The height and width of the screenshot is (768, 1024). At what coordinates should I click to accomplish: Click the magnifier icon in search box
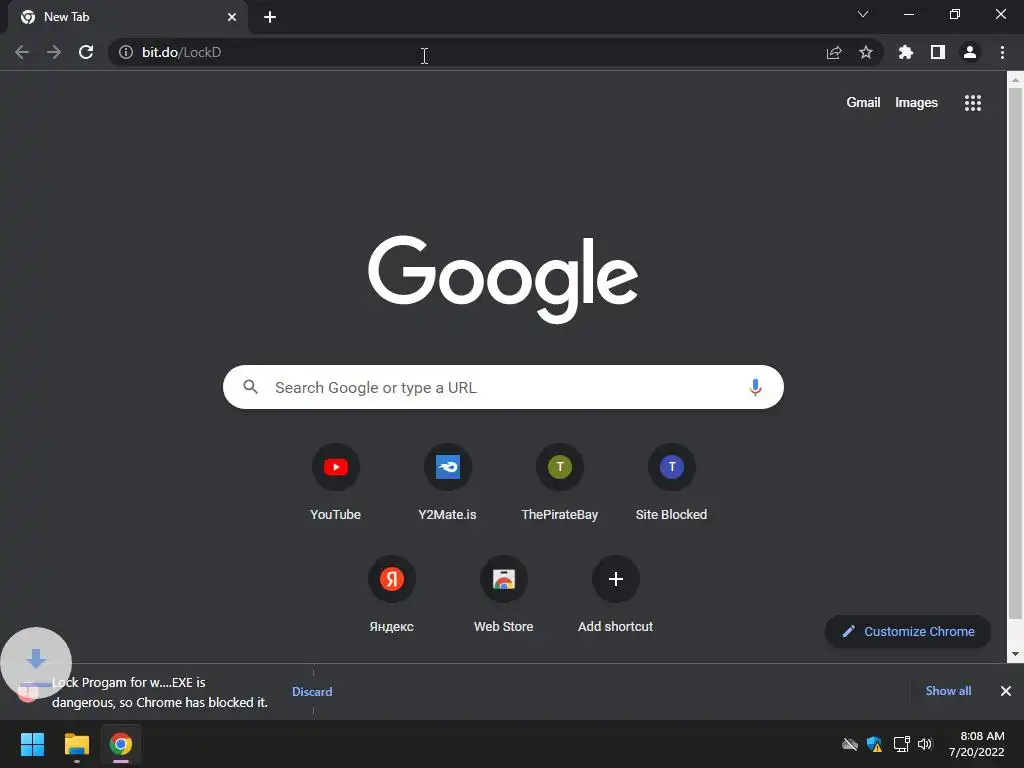250,387
